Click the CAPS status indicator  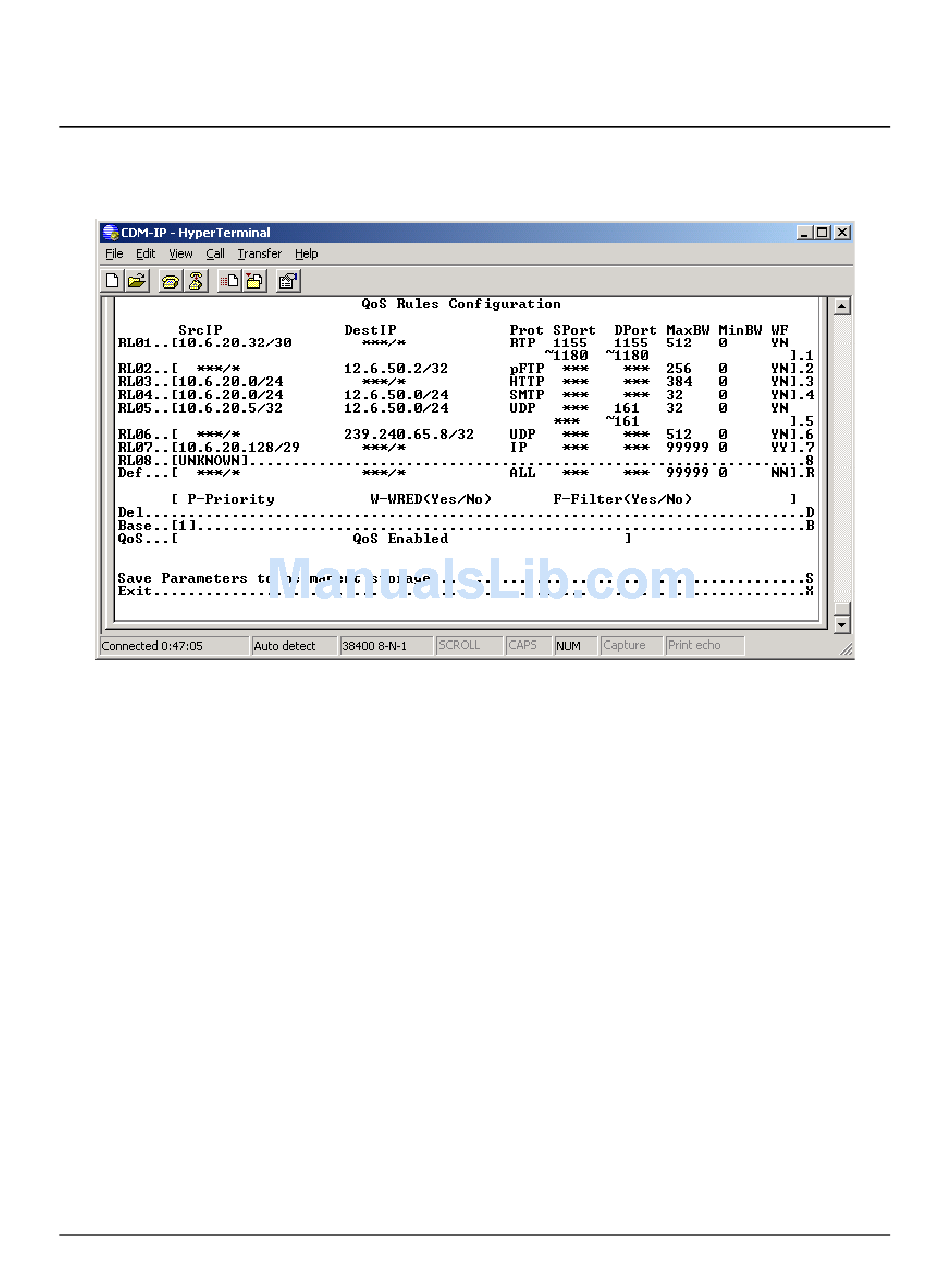[528, 646]
